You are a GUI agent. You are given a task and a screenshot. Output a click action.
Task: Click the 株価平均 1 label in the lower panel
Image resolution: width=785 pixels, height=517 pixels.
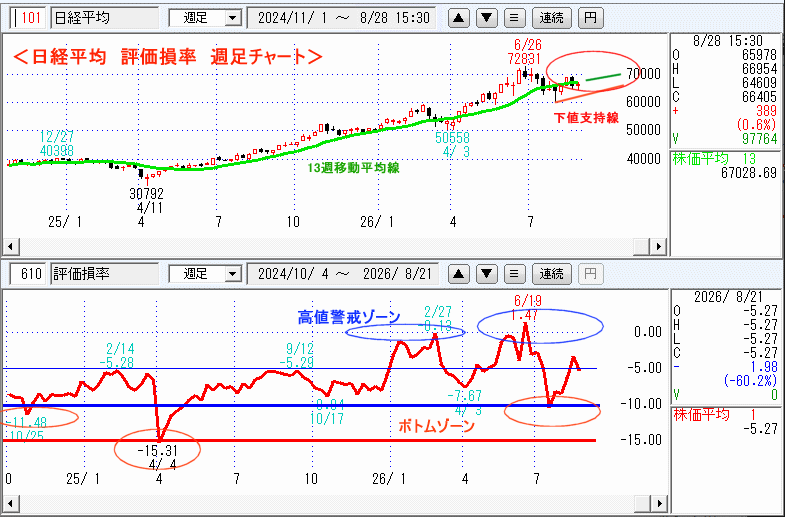coord(714,415)
